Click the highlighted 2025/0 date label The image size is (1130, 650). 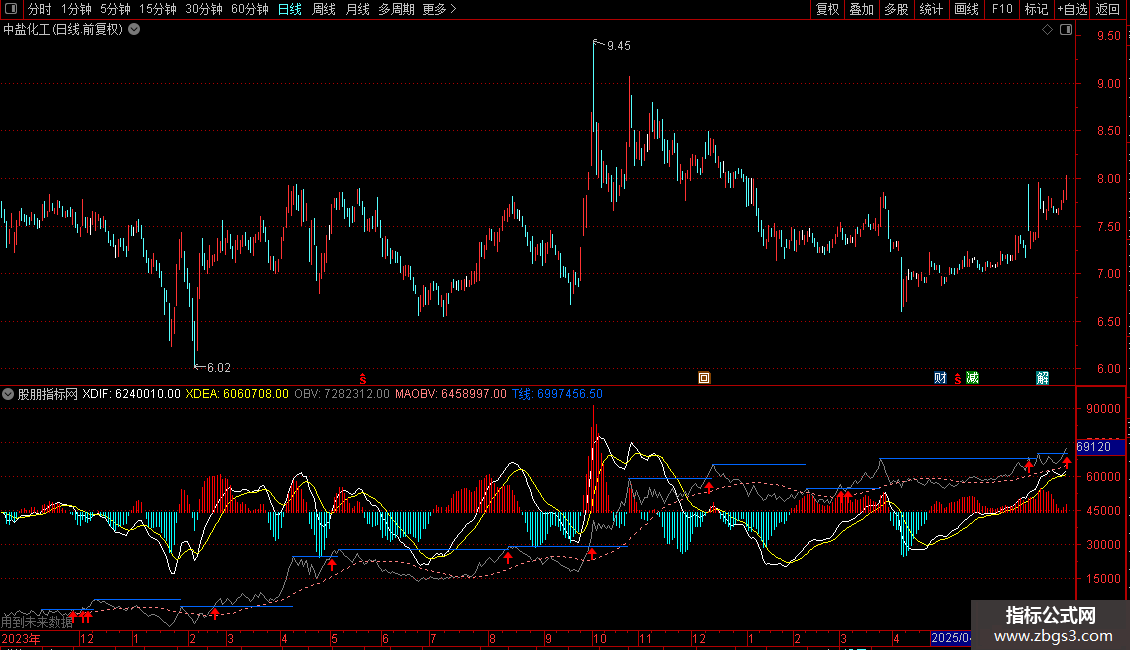(x=950, y=638)
